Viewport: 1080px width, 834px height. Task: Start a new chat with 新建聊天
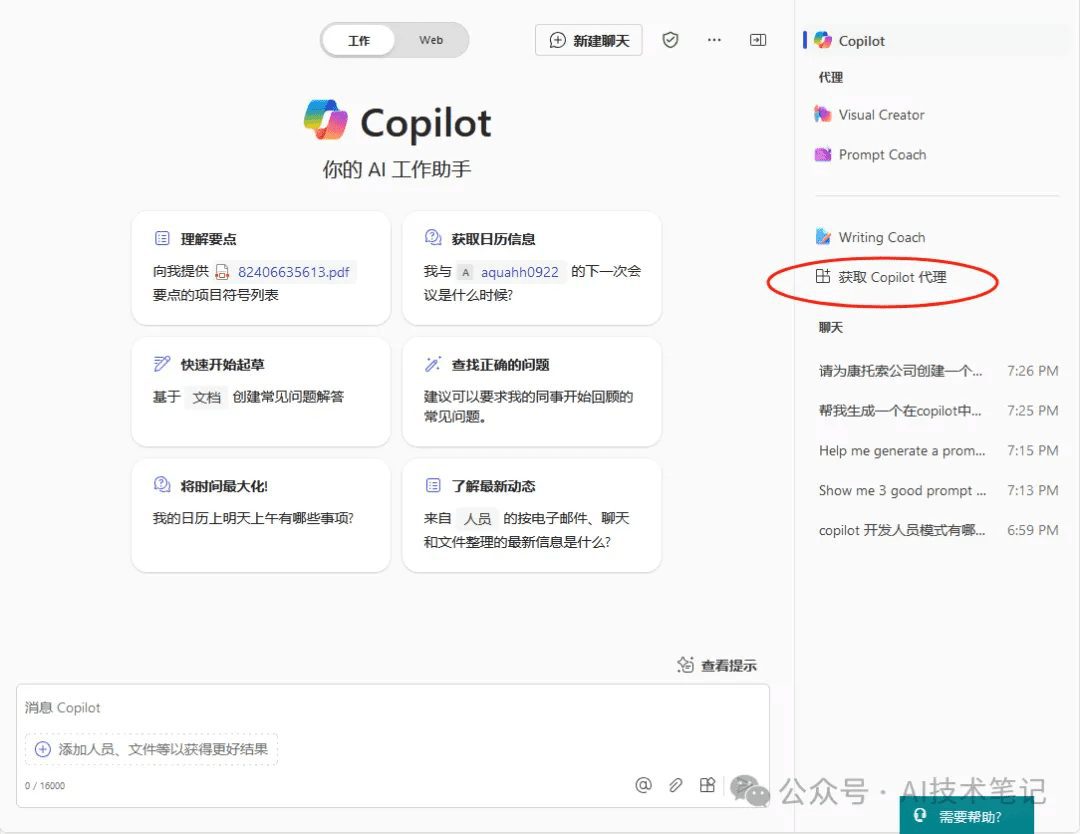589,41
